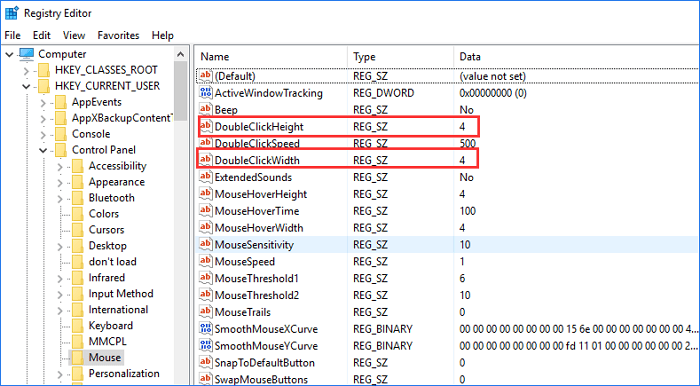Click the SmoothMouseXCurve binary icon
The image size is (700, 386).
click(205, 329)
